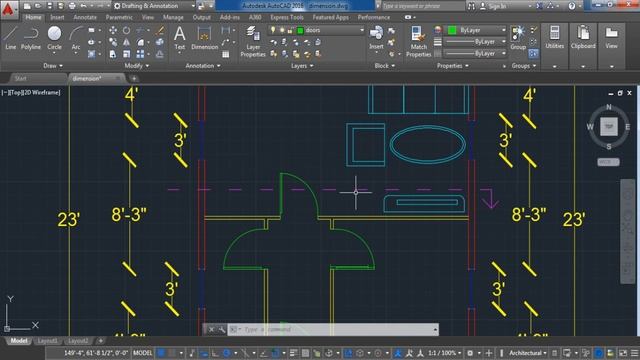Open the Drafting & Annotation workspace dropdown

154,6
